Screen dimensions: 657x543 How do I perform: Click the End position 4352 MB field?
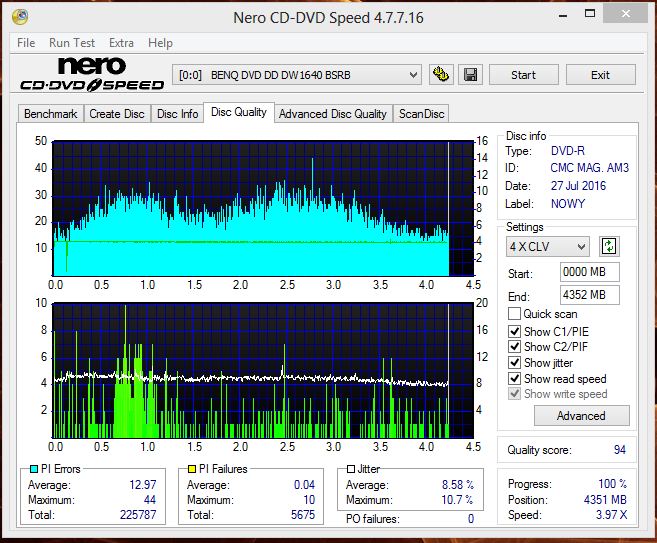[x=589, y=295]
